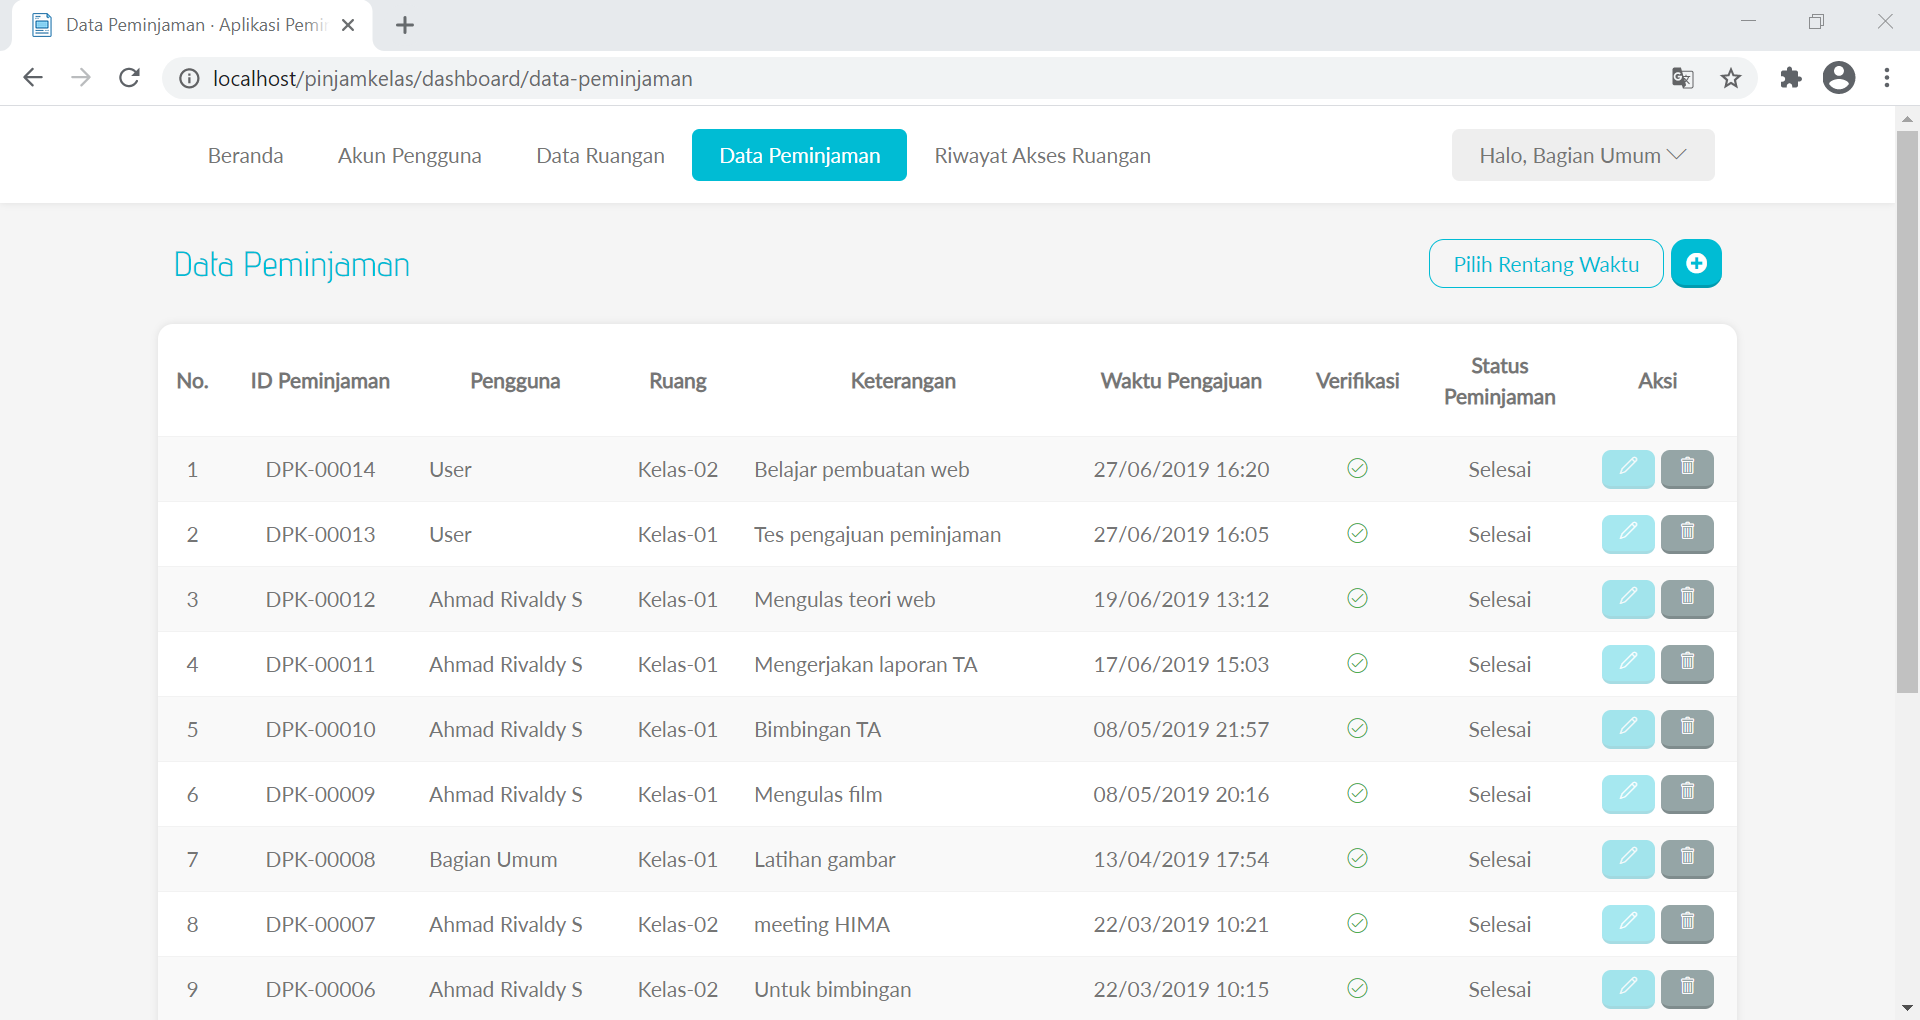Click the verification checkmark for DPK-00012
1920x1020 pixels.
(x=1357, y=598)
